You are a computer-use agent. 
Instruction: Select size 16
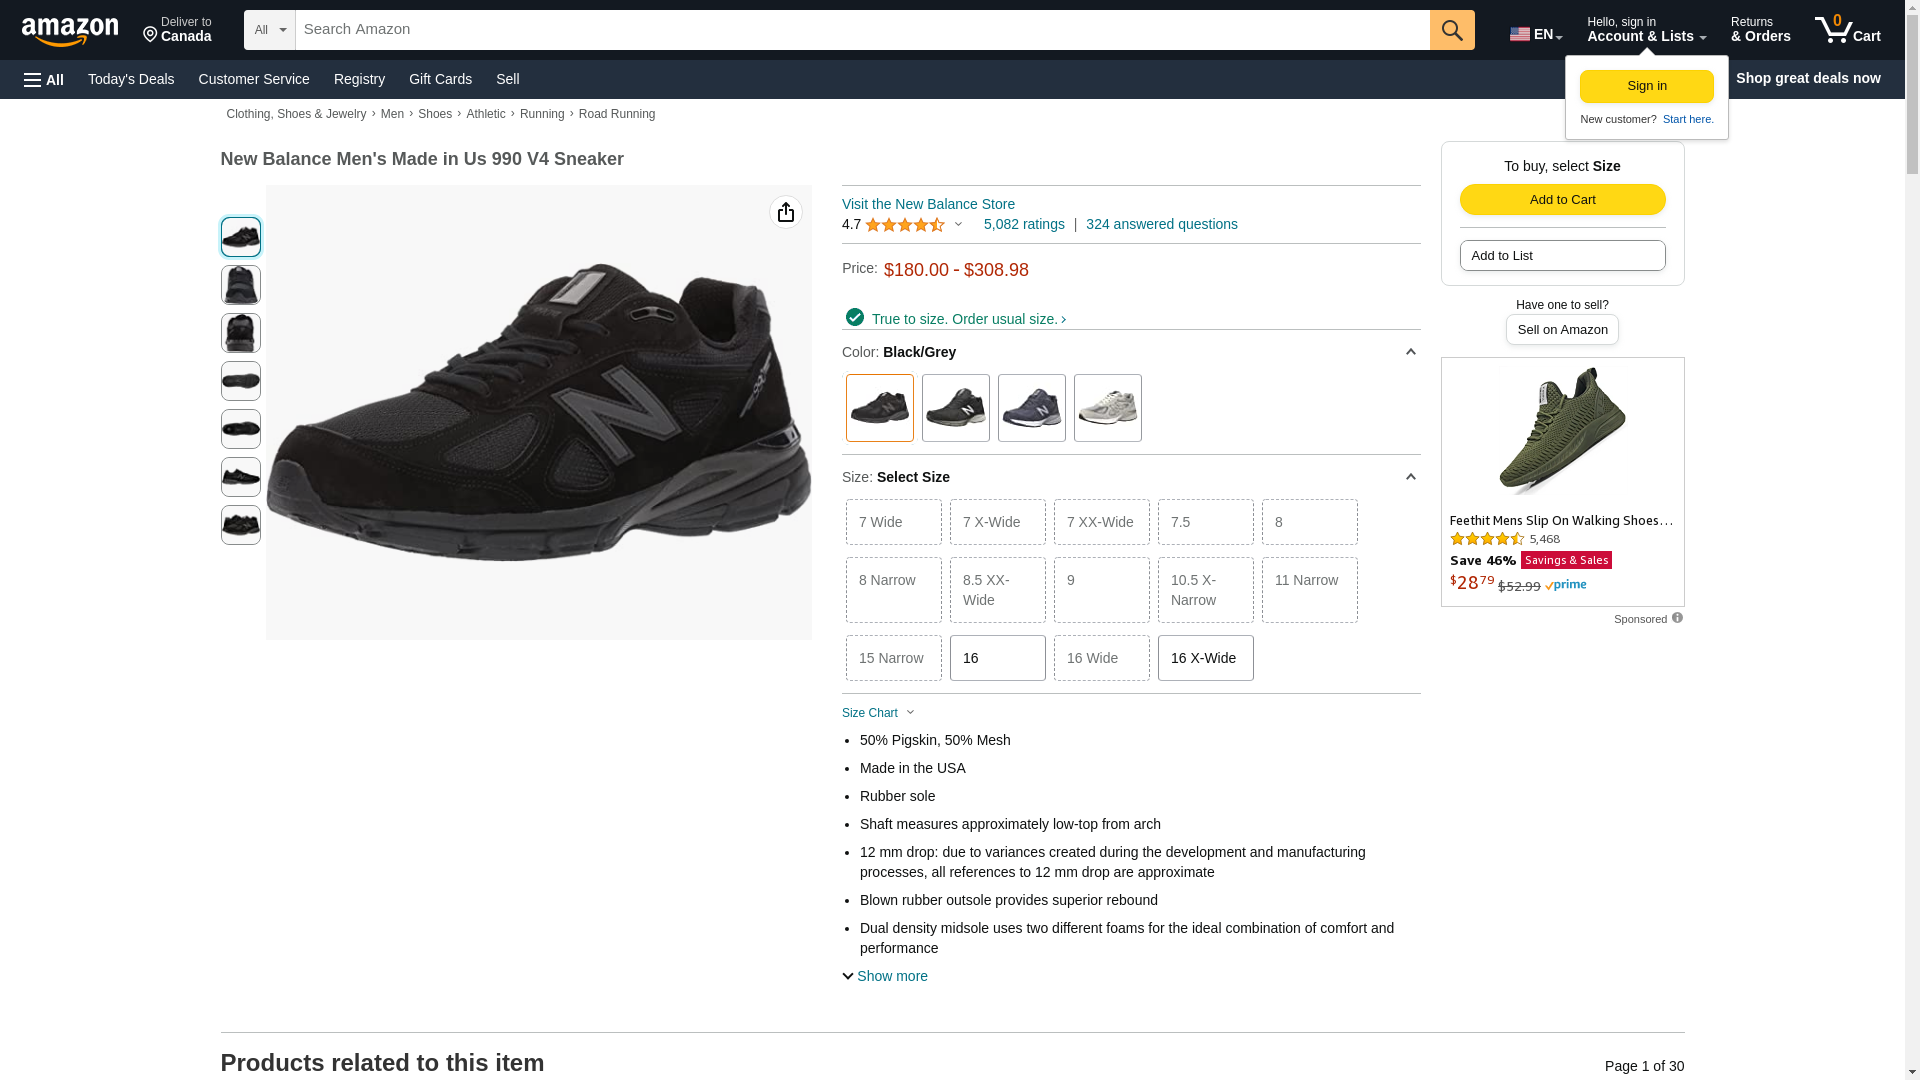[x=997, y=658]
